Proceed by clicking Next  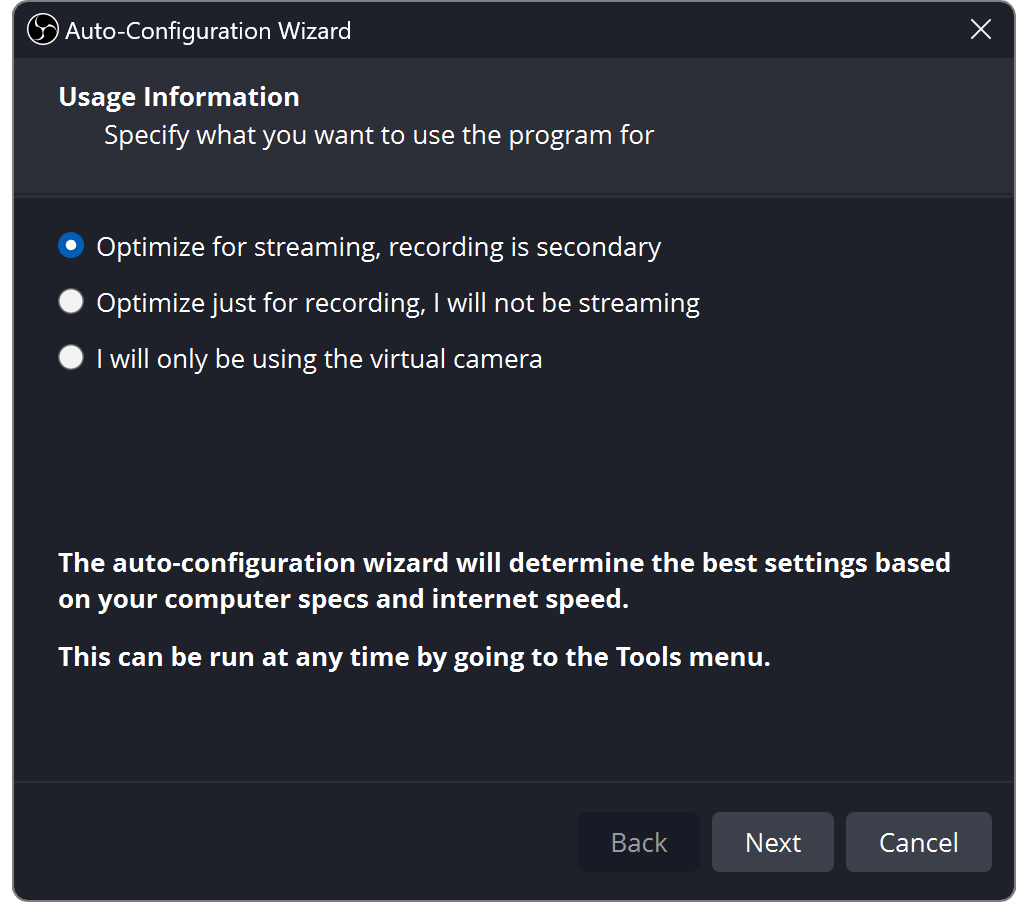pos(772,842)
